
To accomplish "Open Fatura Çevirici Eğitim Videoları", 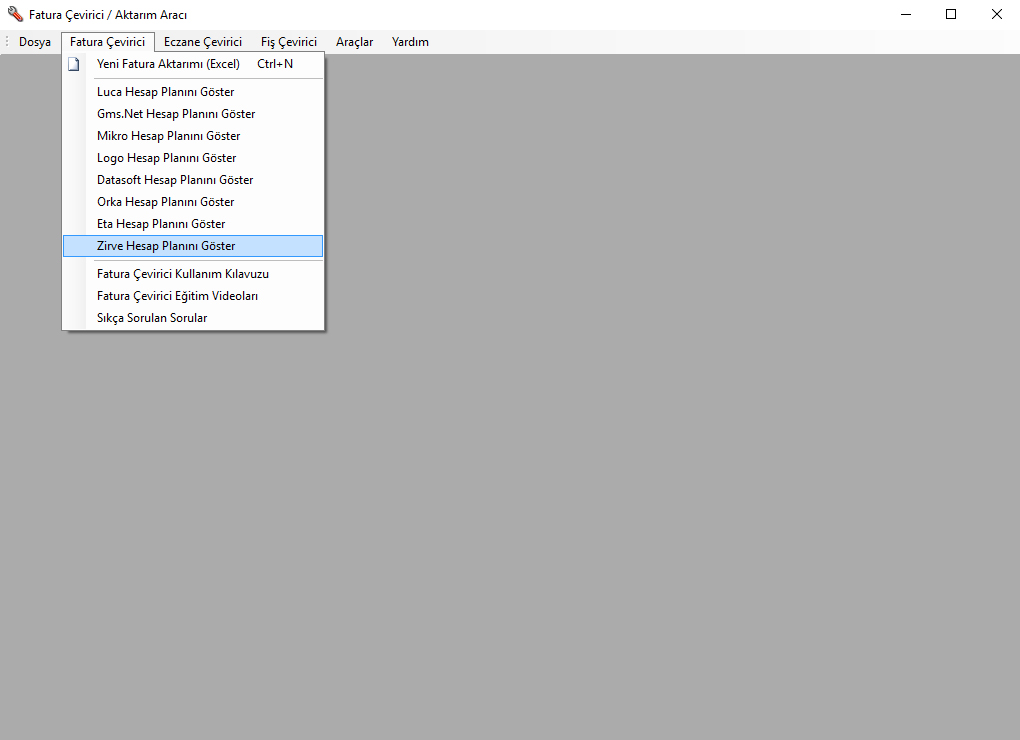I will pos(193,297).
